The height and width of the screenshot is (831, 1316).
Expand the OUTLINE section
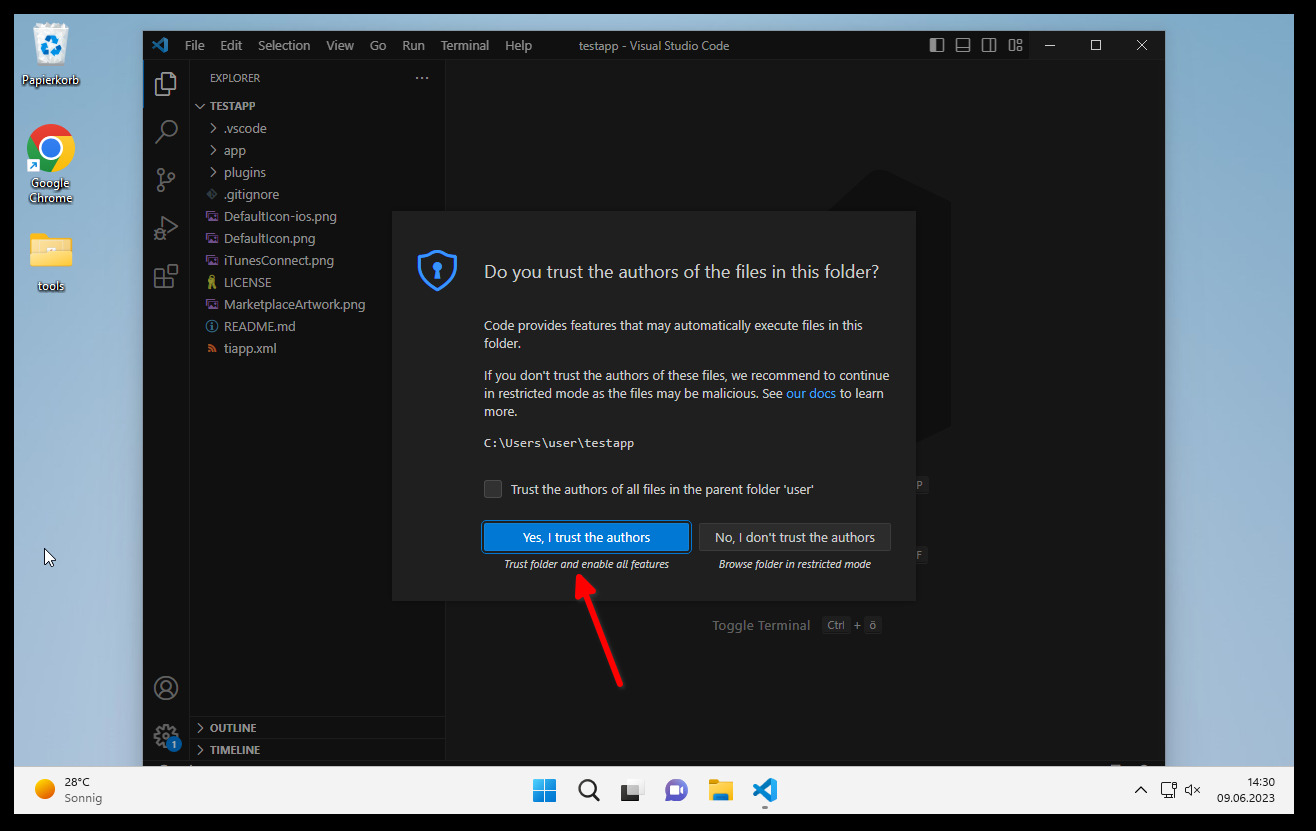coord(317,728)
